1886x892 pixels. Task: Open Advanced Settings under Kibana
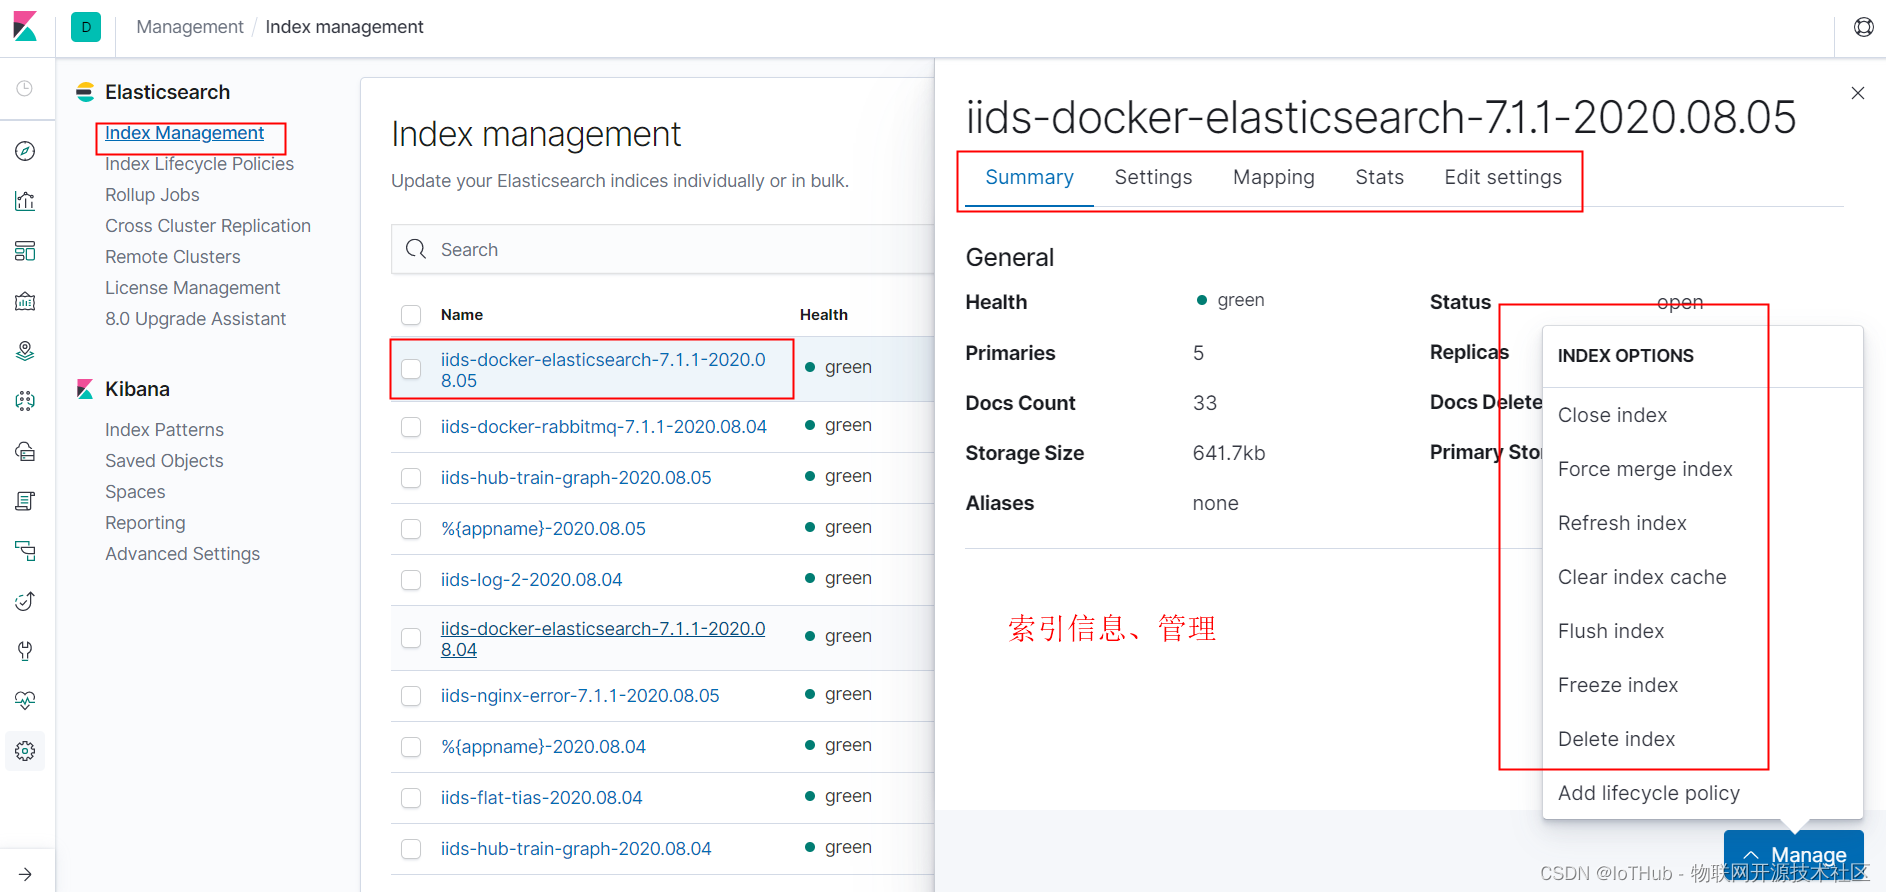[x=182, y=554]
